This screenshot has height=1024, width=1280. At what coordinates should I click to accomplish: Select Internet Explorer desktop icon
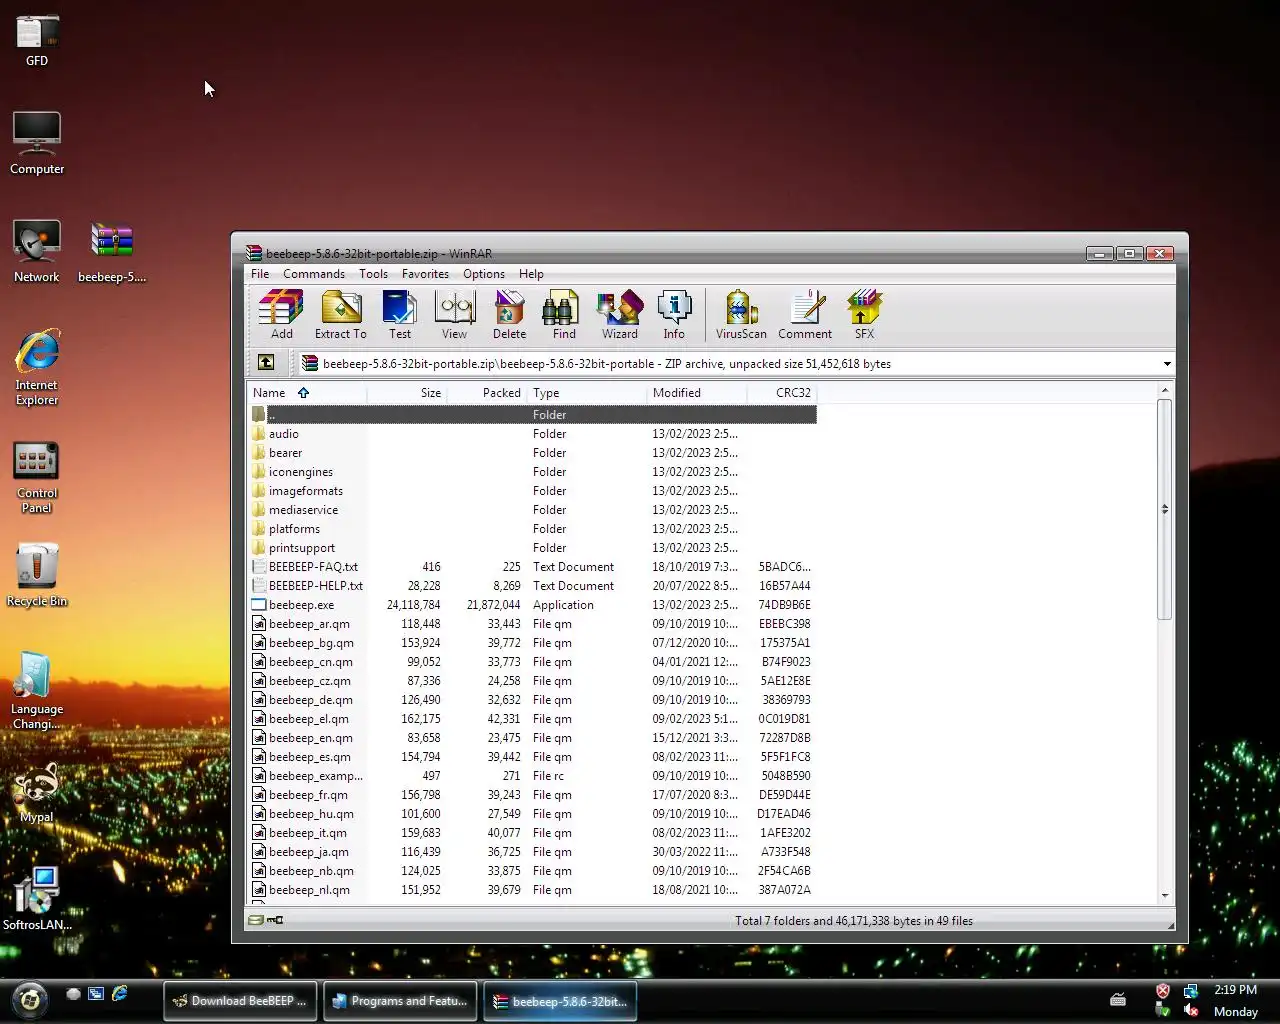tap(37, 366)
